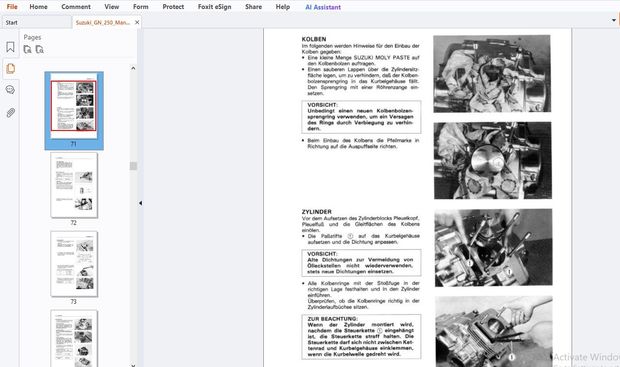Select page 73 thumbnail
This screenshot has width=620, height=367.
point(74,264)
